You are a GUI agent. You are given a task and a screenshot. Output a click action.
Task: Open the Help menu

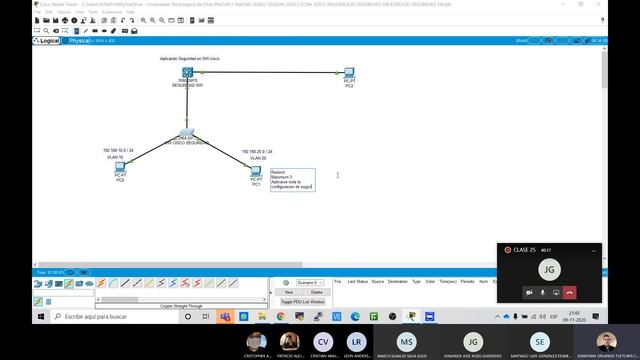(x=131, y=12)
